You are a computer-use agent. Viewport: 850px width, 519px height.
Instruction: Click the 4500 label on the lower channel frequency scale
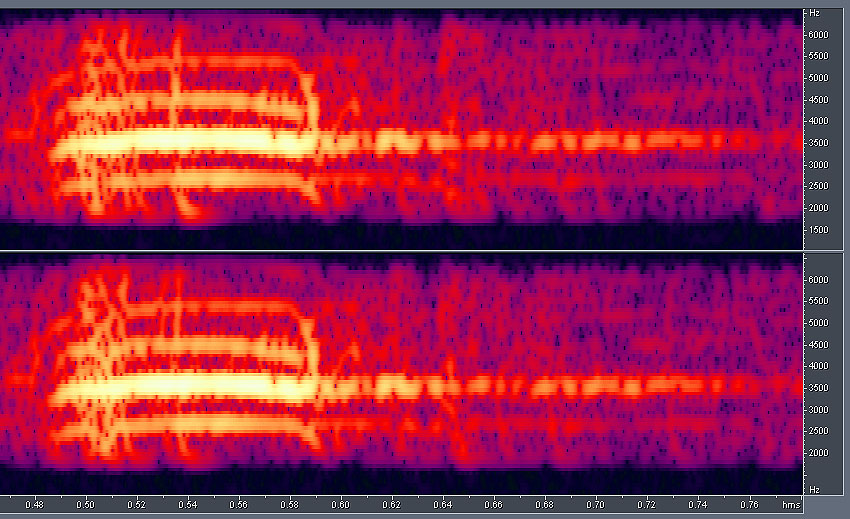[819, 345]
